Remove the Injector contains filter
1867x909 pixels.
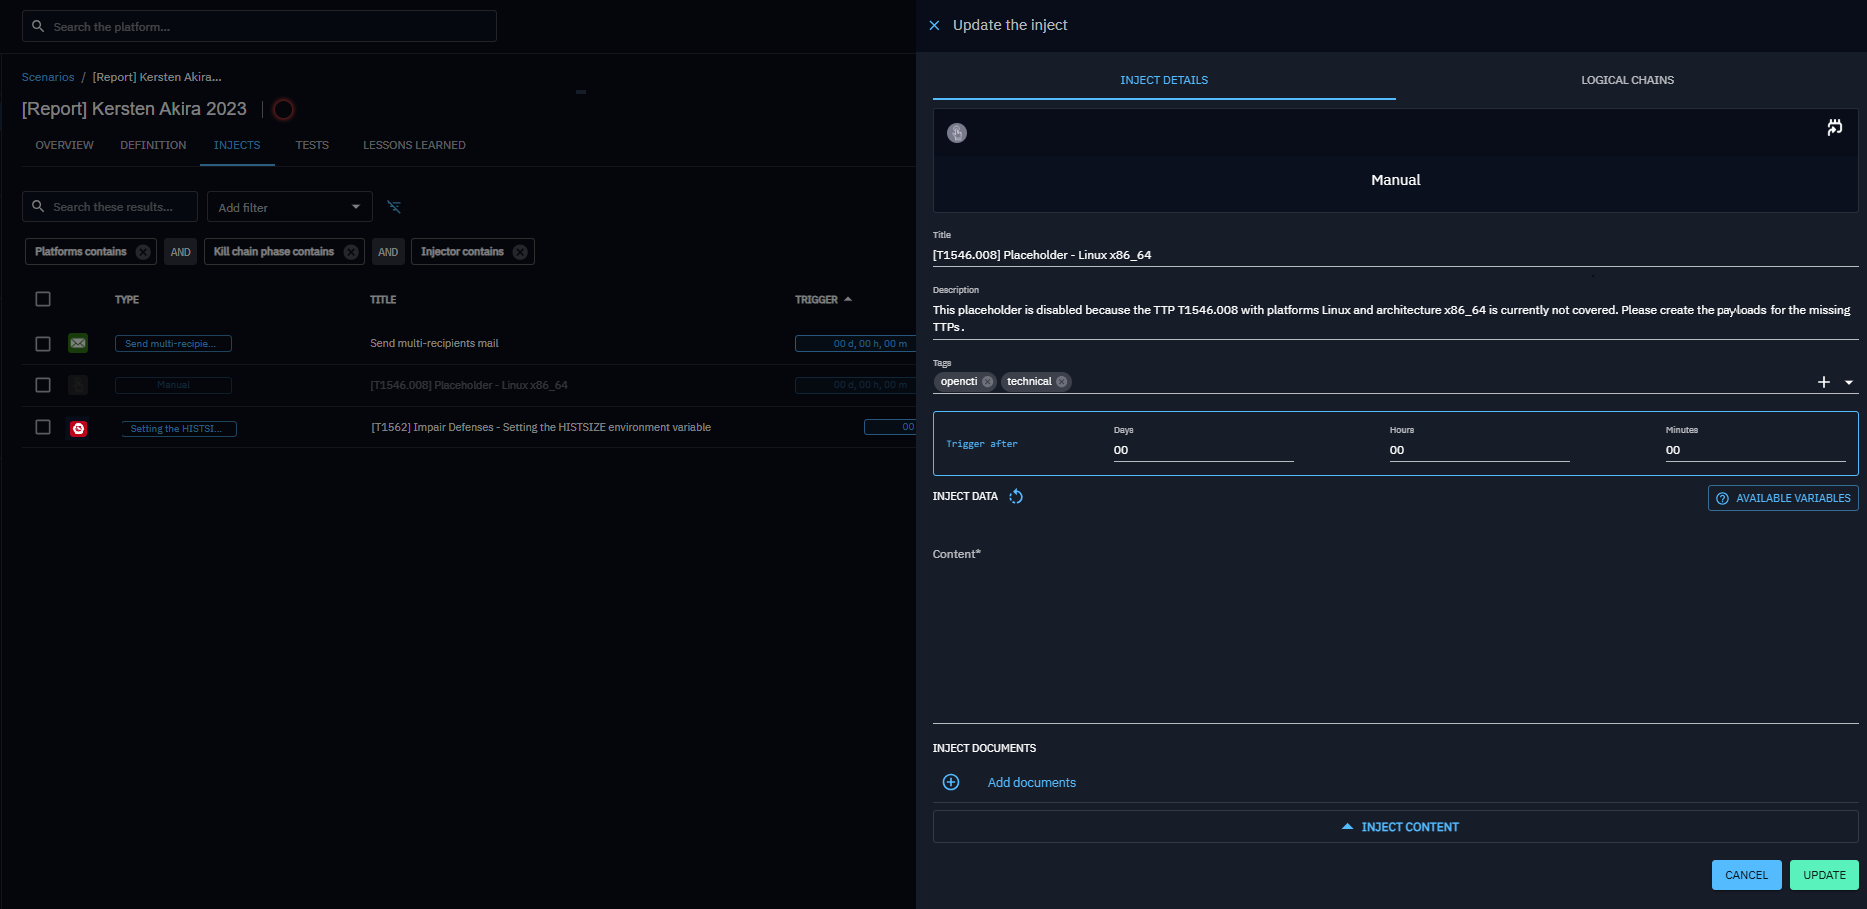coord(520,252)
